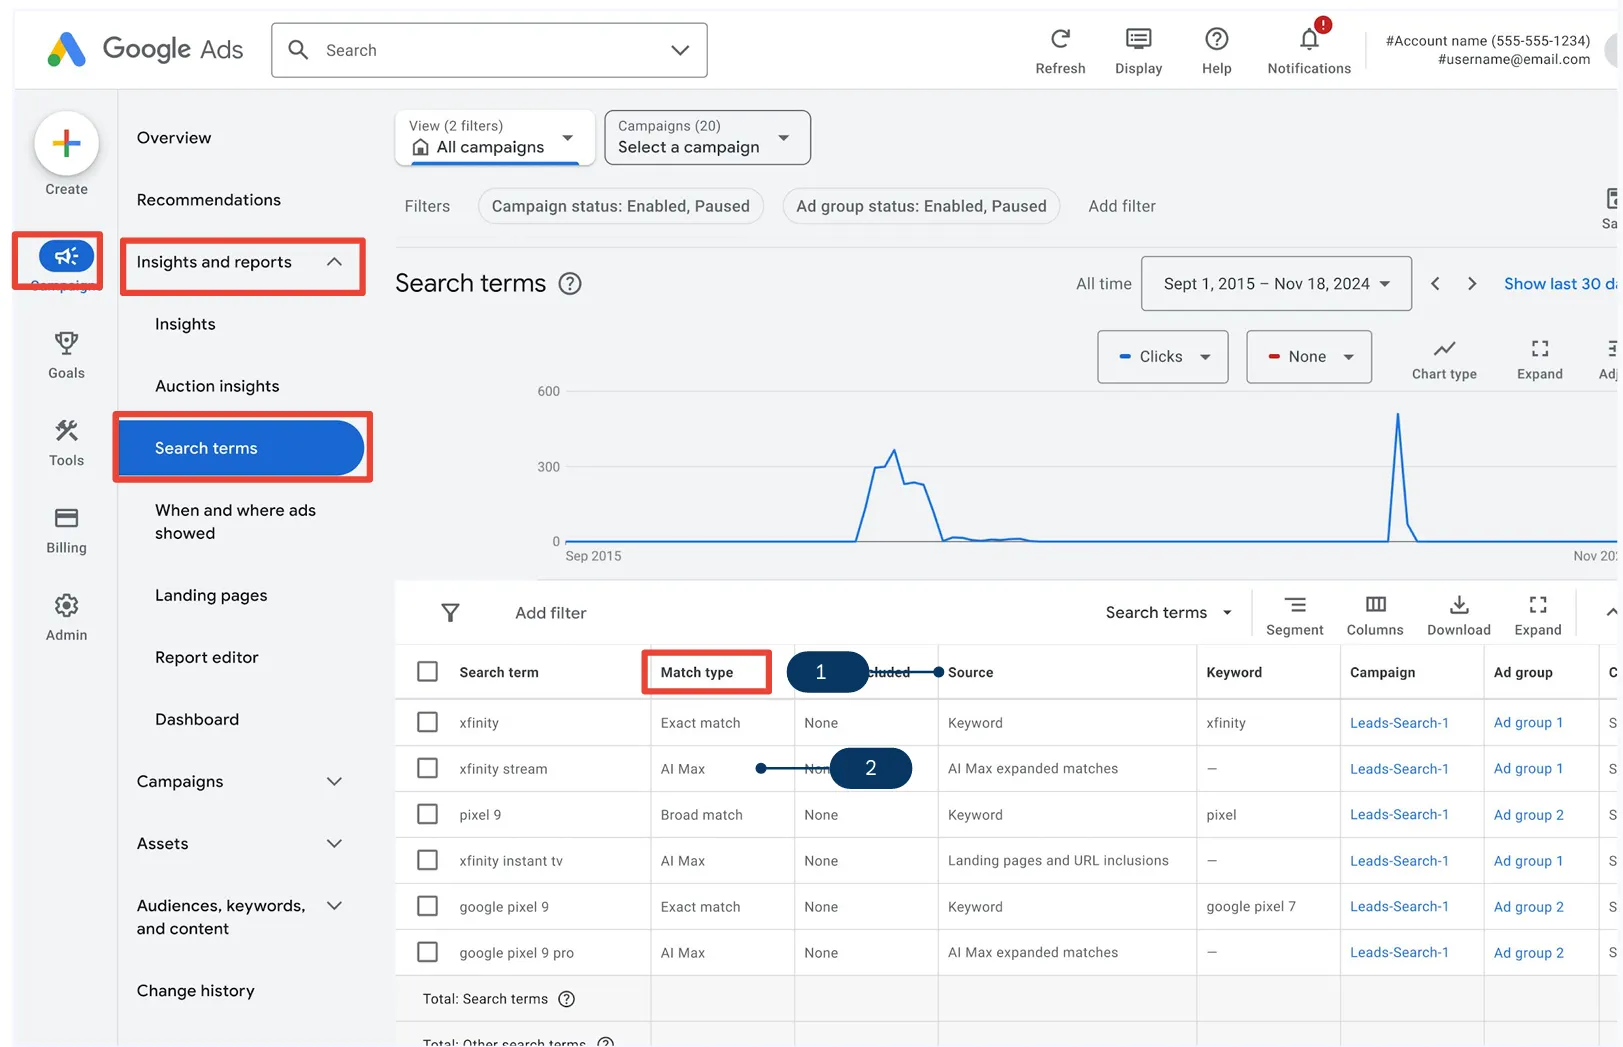Open the Columns icon
1623x1047 pixels.
1375,604
